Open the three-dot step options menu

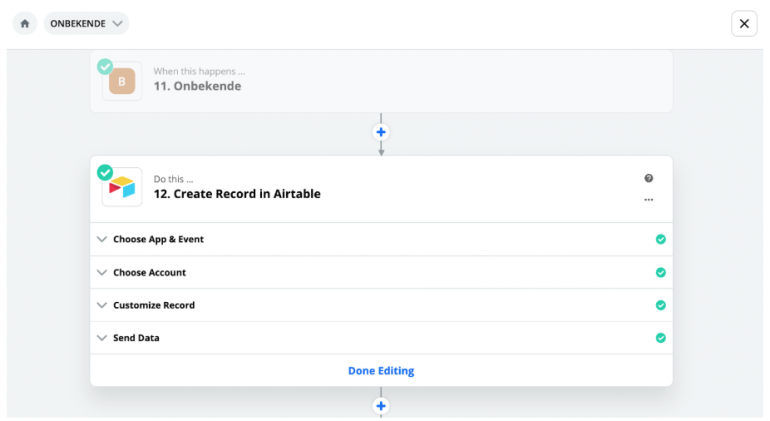tap(649, 200)
